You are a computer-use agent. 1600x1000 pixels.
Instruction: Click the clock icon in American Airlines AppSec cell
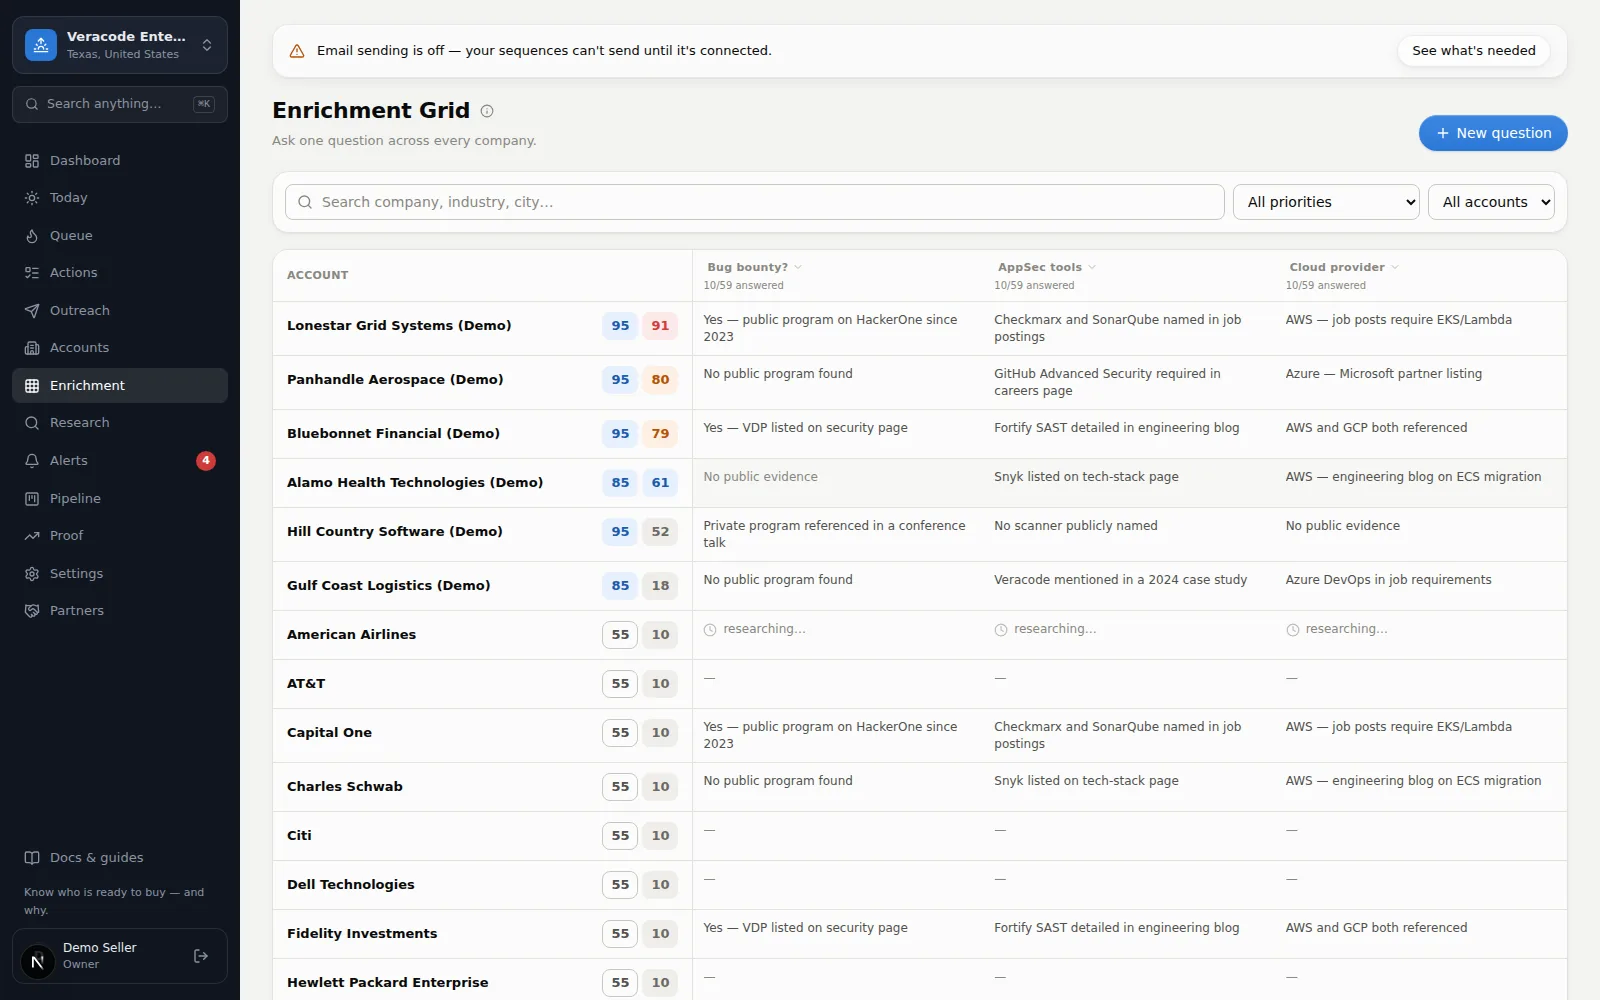[x=1001, y=630]
